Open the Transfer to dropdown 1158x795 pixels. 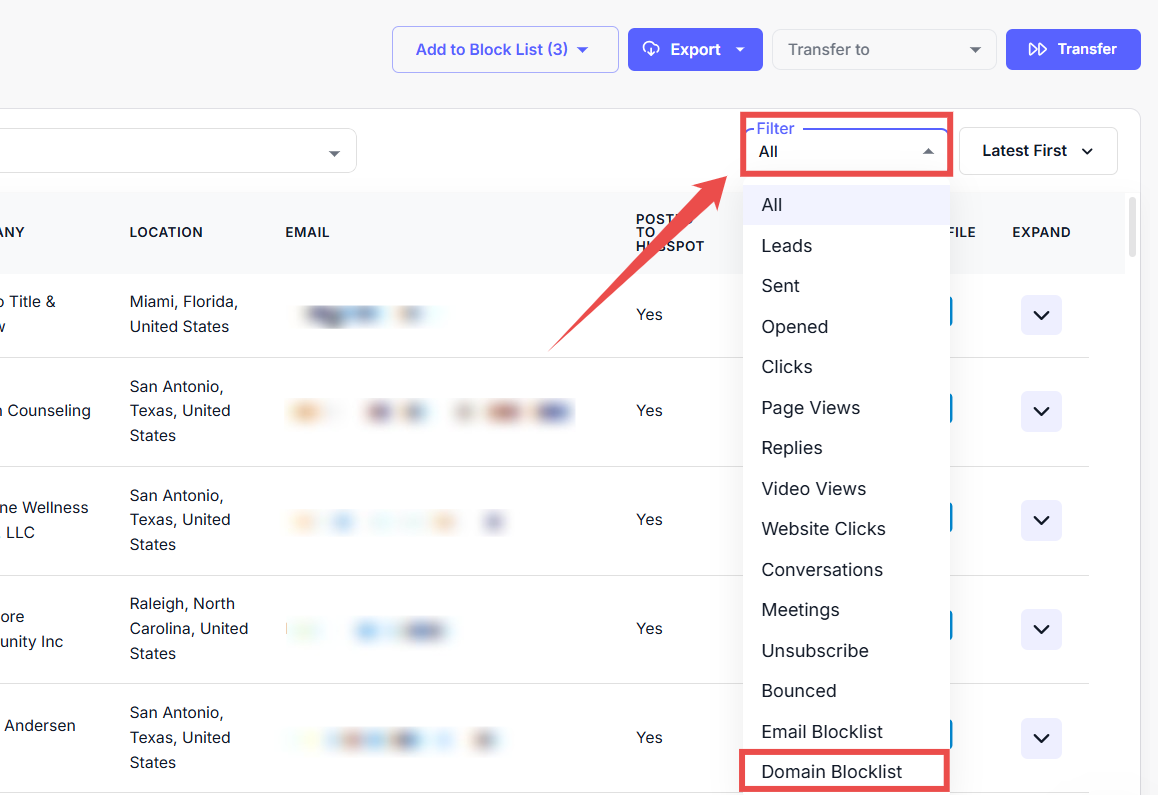pos(883,49)
